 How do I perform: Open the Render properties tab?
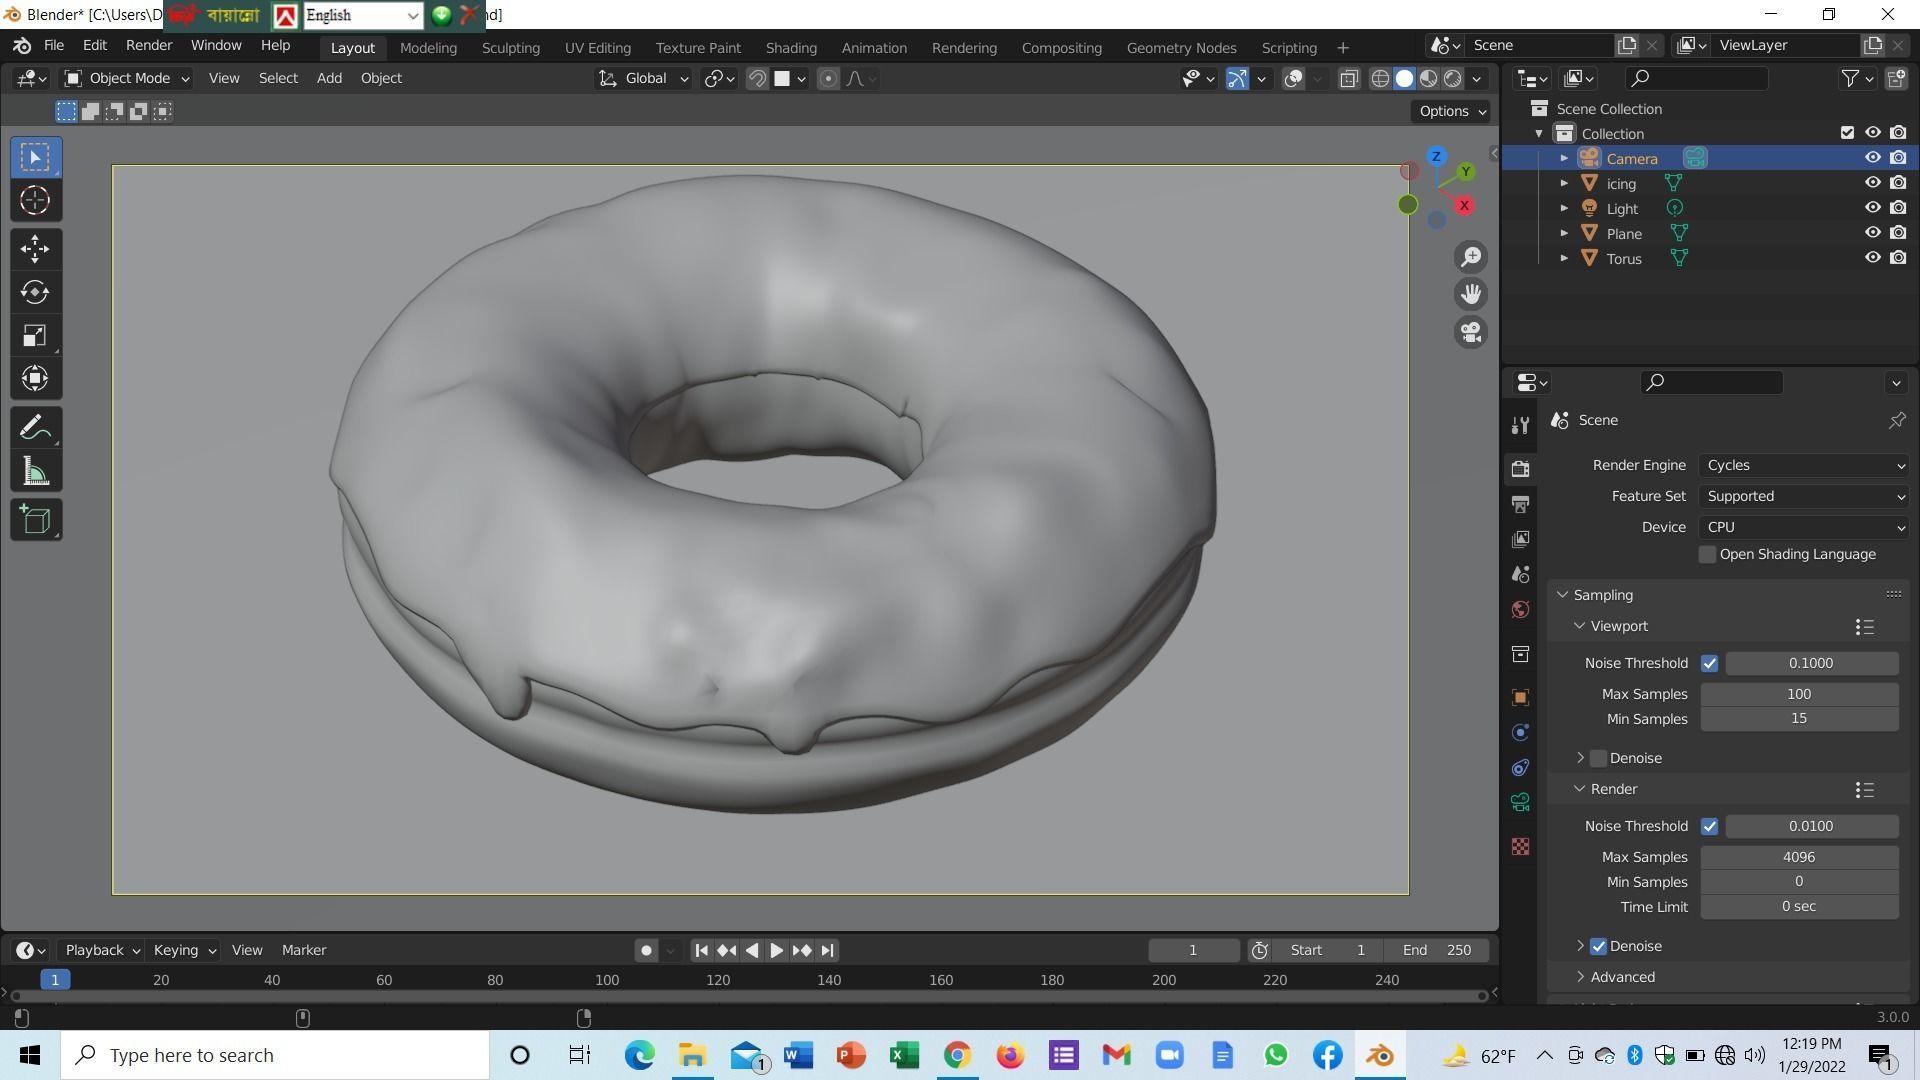[1520, 468]
